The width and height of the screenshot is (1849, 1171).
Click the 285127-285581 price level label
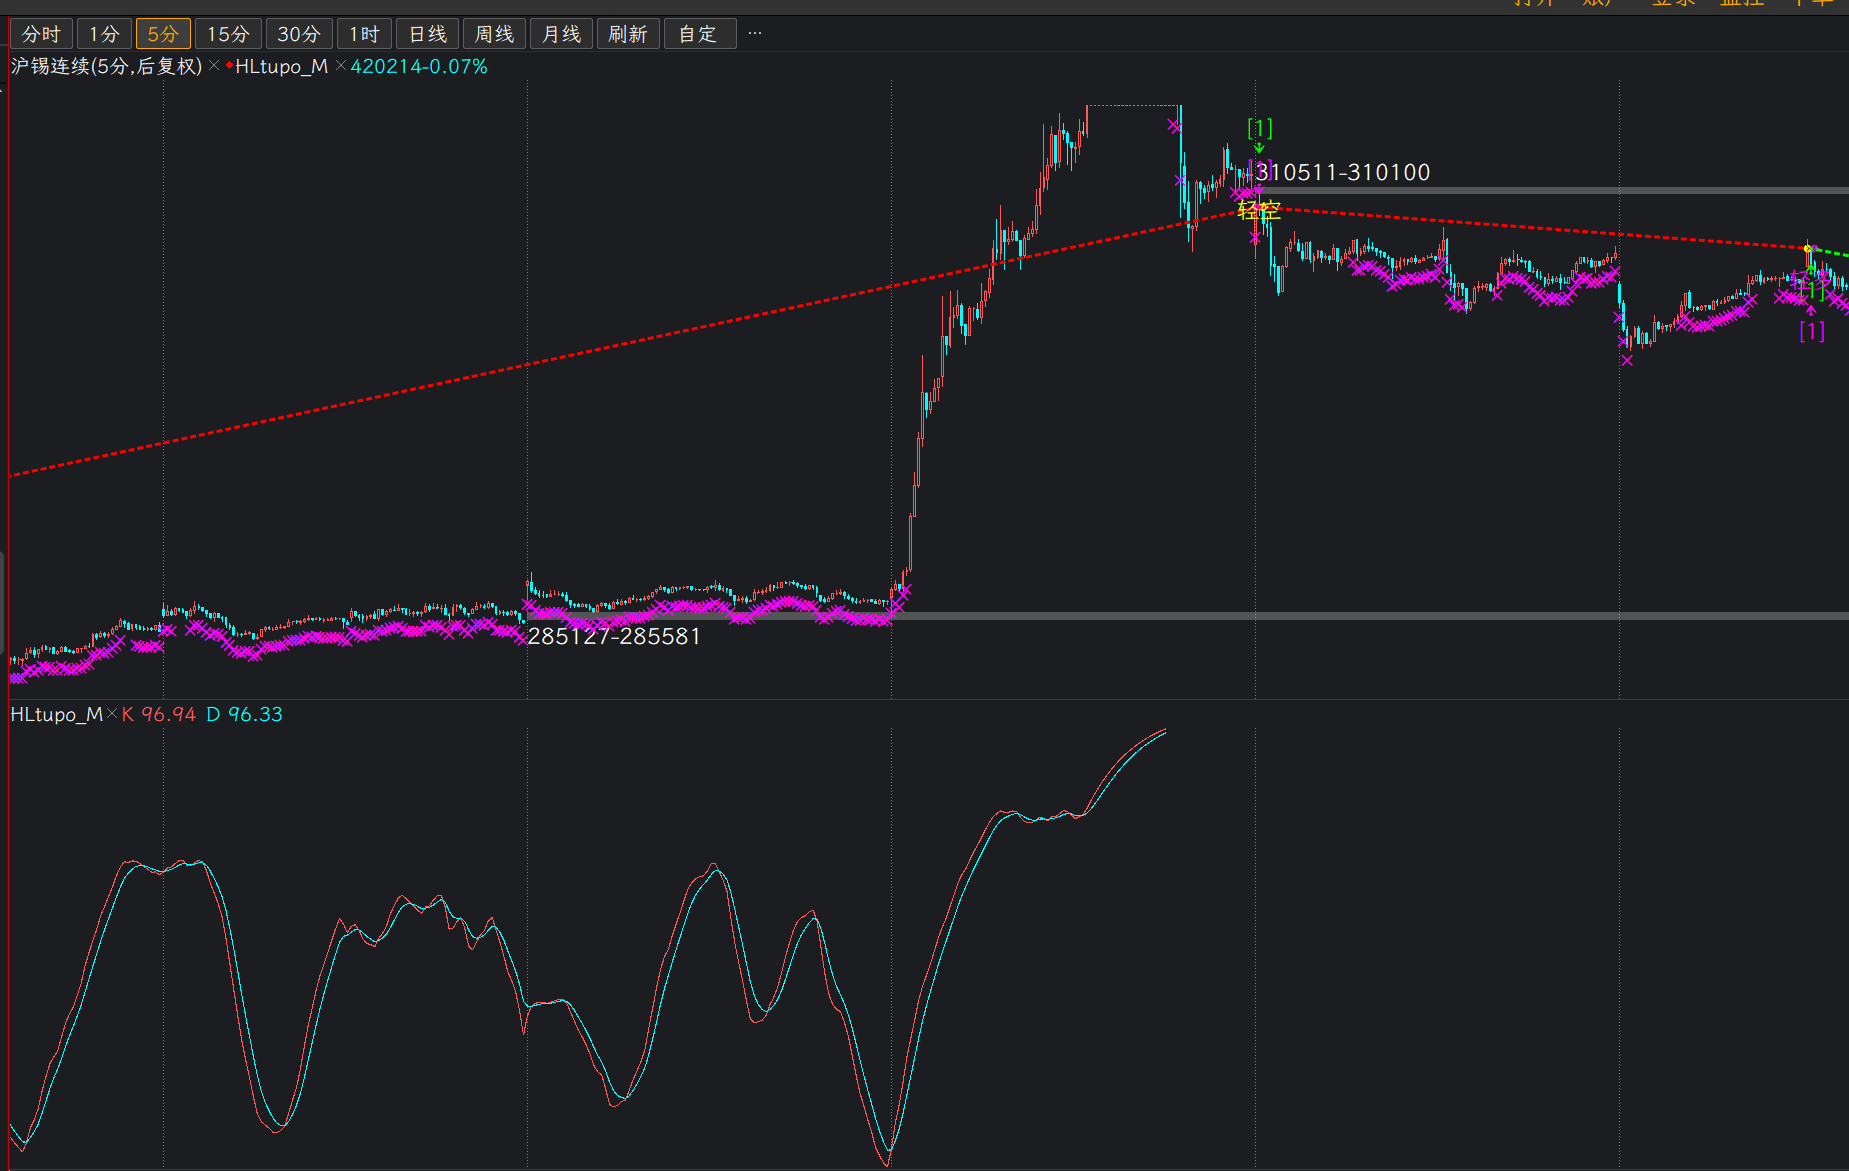(x=614, y=636)
